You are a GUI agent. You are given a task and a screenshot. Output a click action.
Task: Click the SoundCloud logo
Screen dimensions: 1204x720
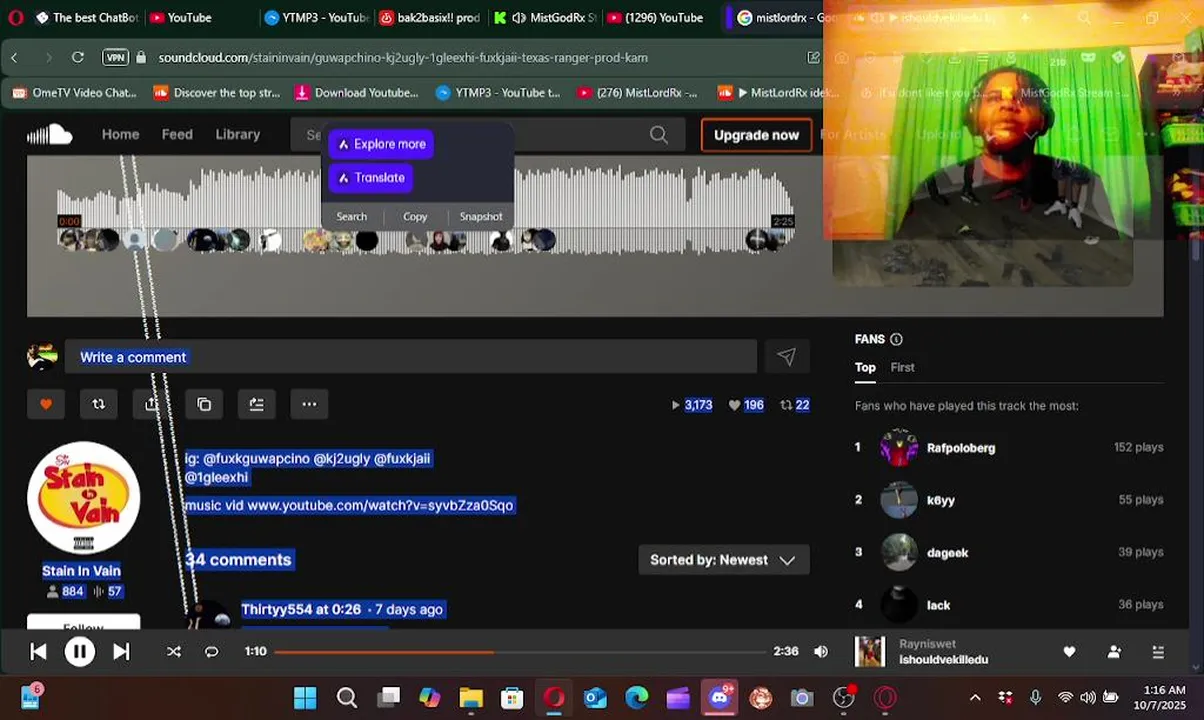(x=49, y=135)
